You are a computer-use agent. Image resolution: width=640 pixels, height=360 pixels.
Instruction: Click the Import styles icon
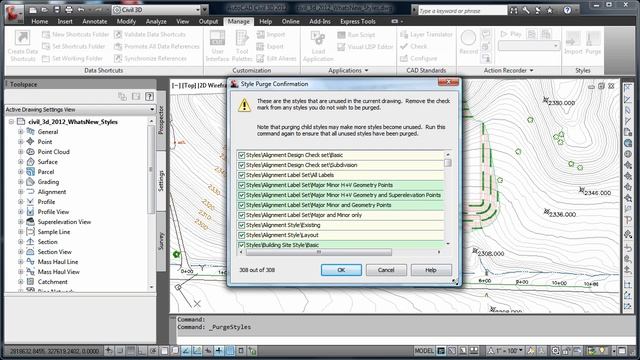(573, 38)
